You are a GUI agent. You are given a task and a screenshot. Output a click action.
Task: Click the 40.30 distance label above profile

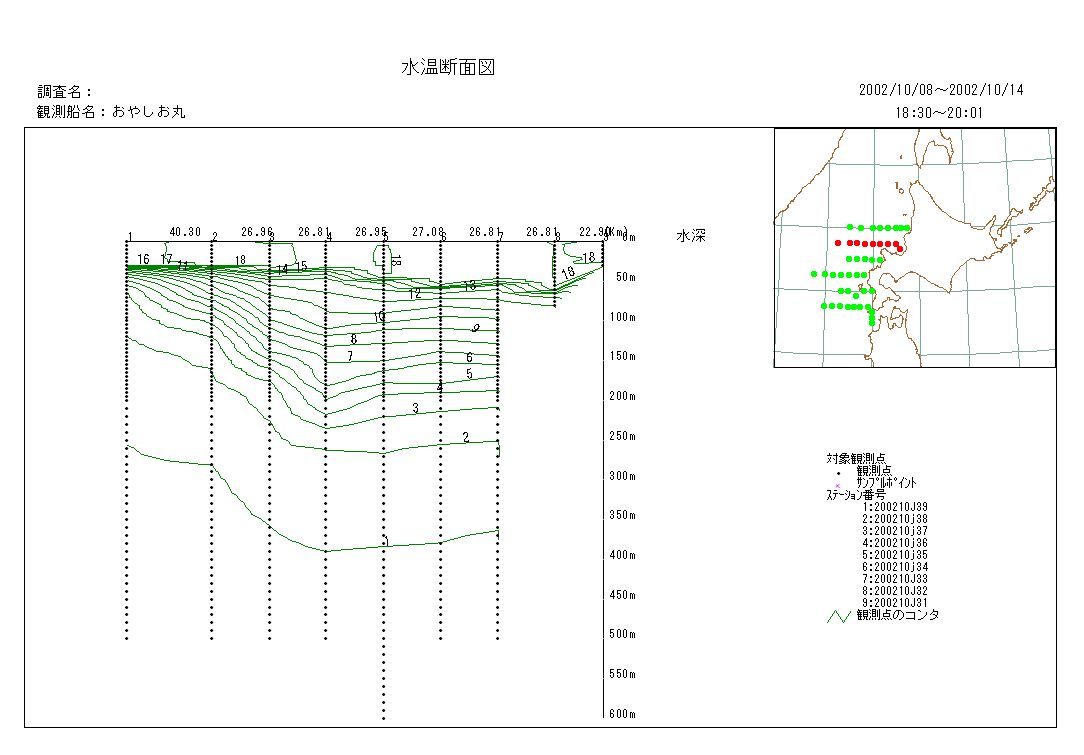point(185,231)
